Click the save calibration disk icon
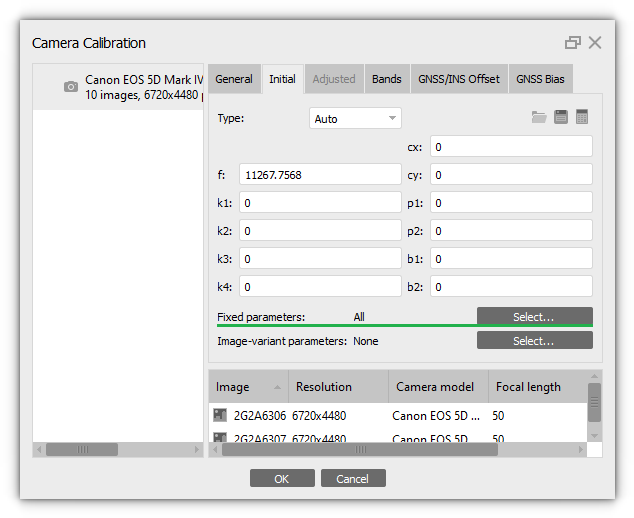The width and height of the screenshot is (634, 518). point(561,117)
